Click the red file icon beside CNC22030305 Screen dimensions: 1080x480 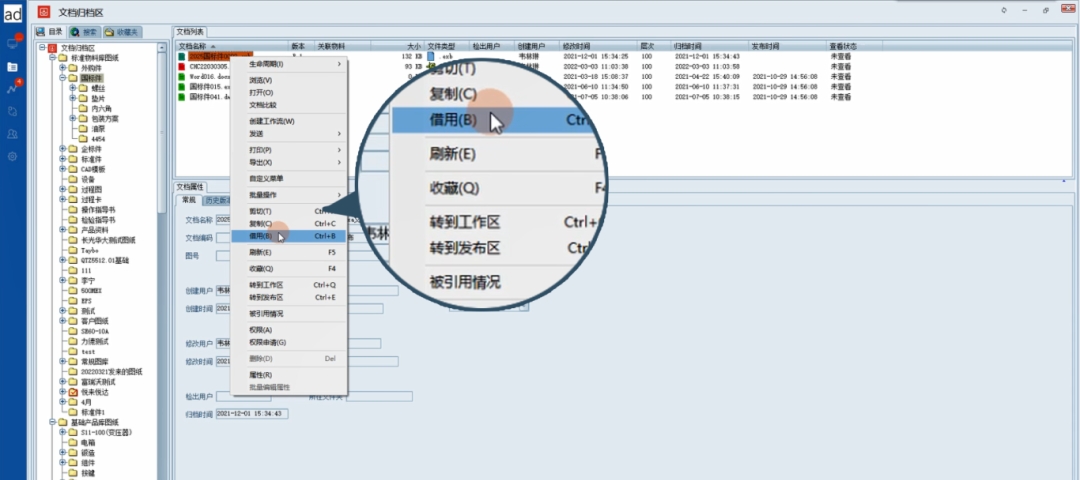[x=181, y=66]
